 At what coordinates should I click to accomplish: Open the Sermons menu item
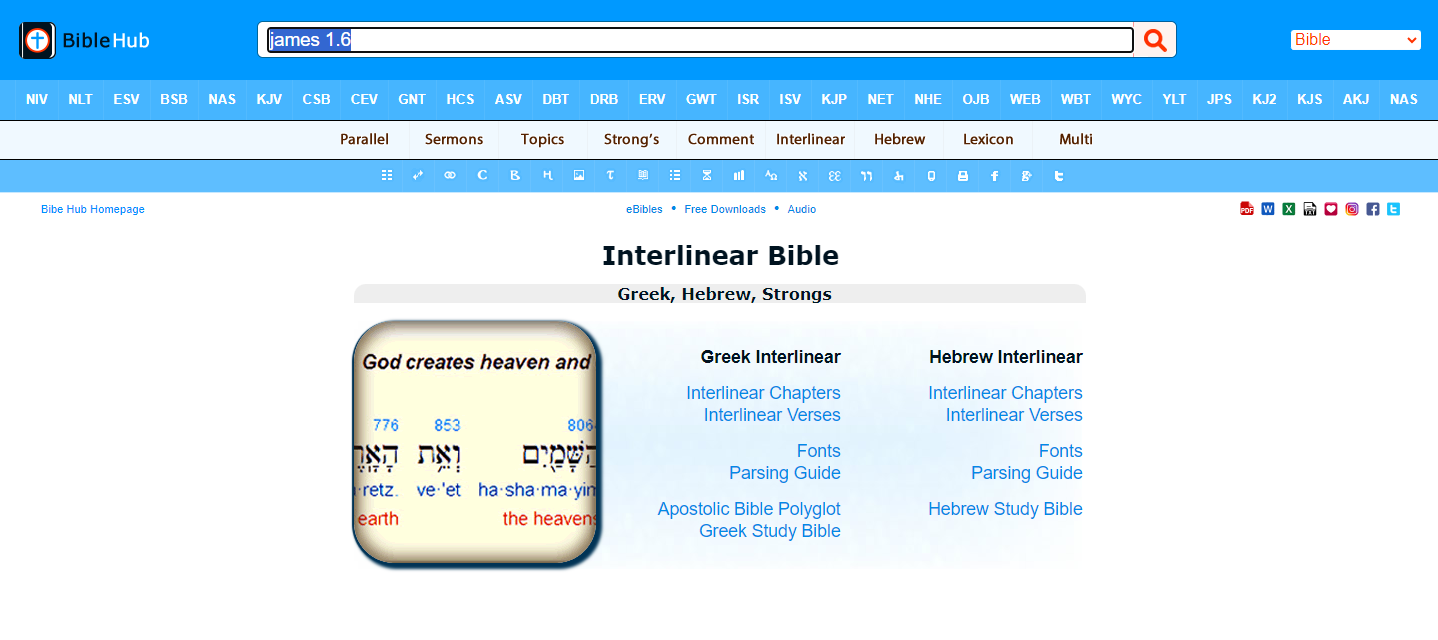click(x=454, y=139)
